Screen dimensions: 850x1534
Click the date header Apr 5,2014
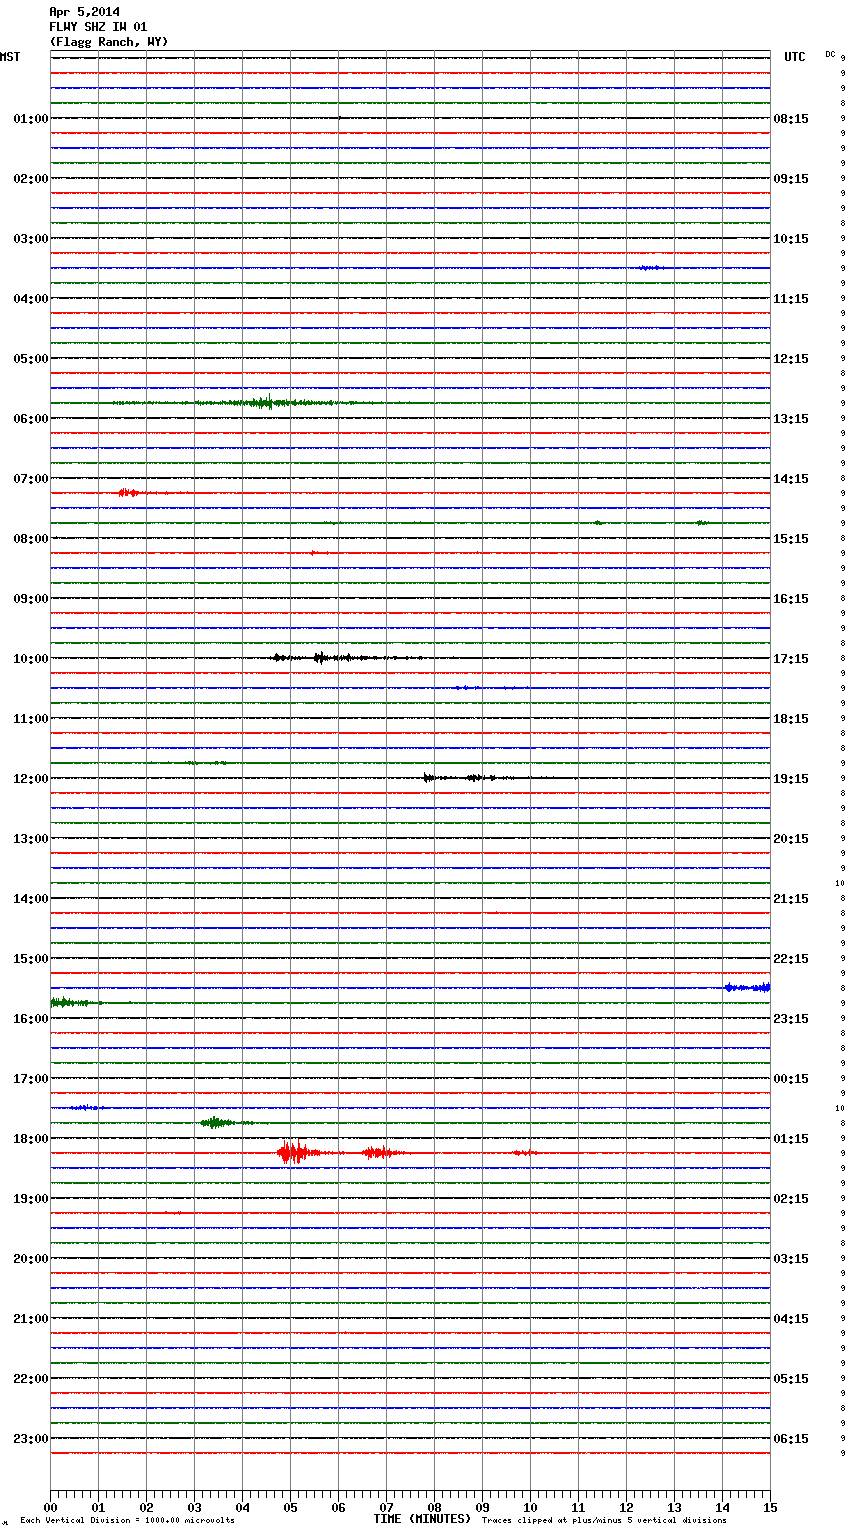(84, 12)
